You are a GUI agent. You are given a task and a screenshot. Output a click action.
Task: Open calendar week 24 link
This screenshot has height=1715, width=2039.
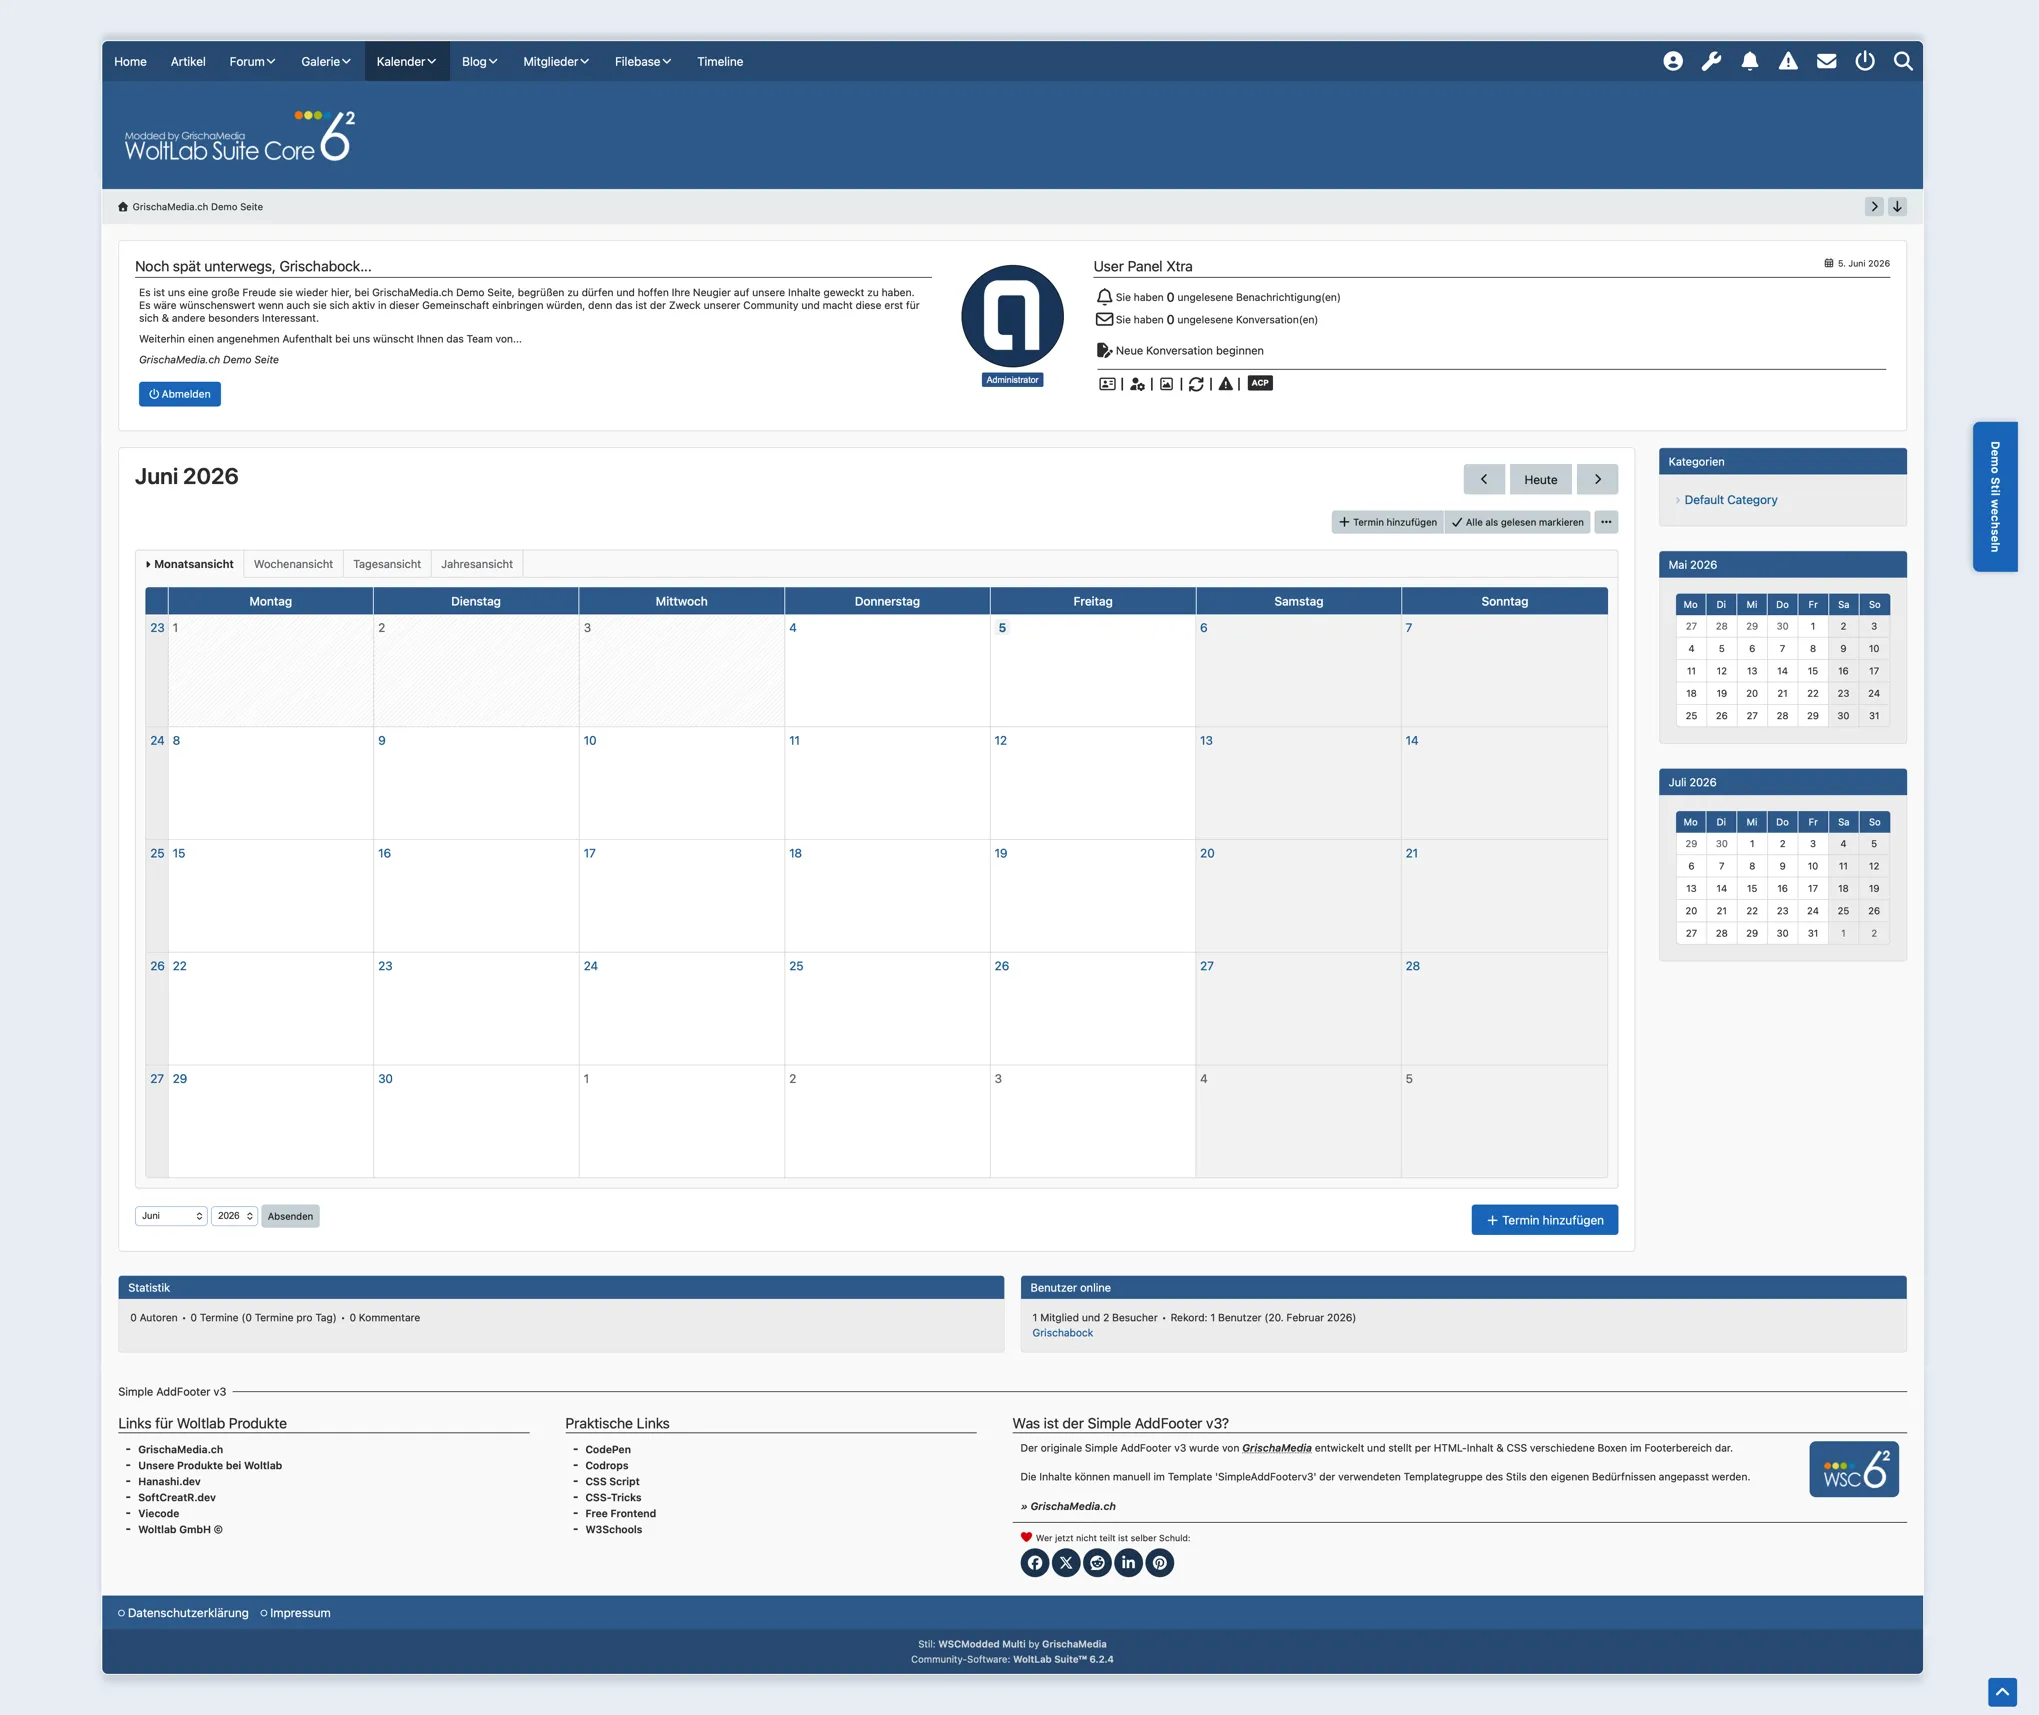(157, 740)
